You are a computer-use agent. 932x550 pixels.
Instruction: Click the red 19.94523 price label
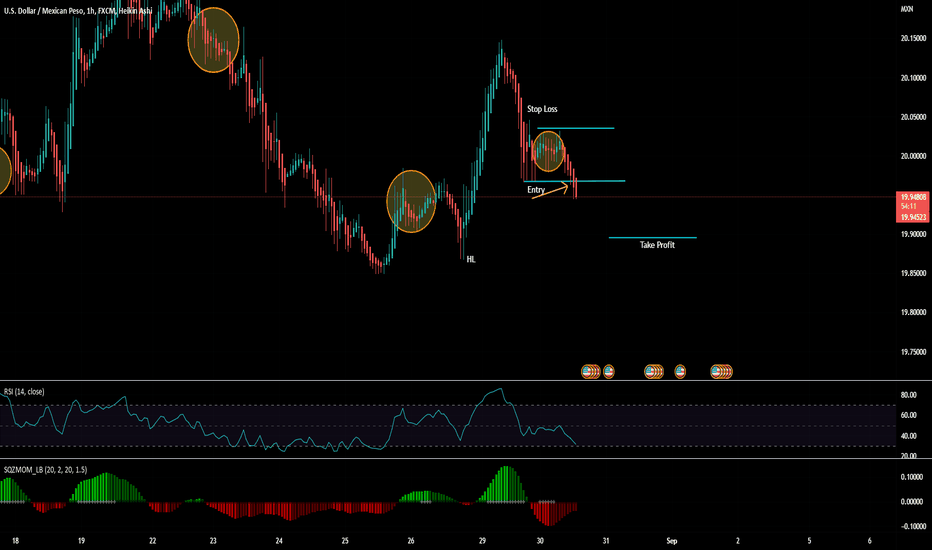coord(913,218)
